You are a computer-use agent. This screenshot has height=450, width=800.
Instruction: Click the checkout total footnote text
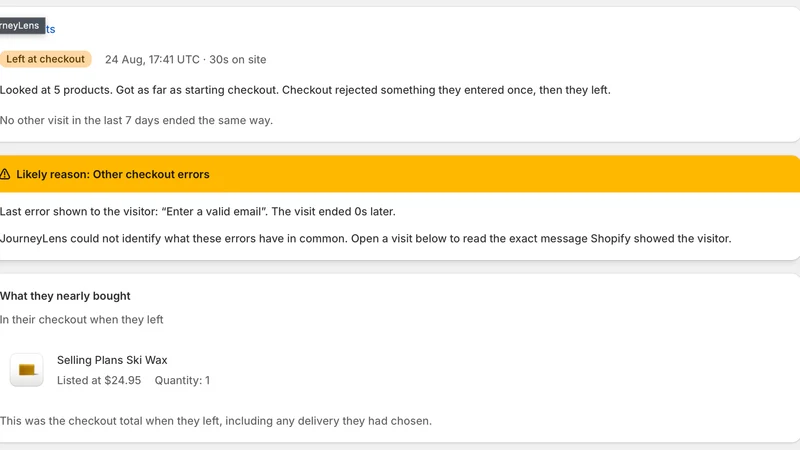click(216, 421)
